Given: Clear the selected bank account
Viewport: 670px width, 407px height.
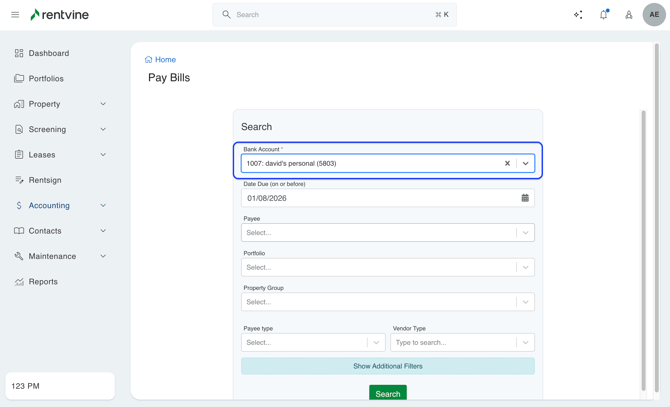Looking at the screenshot, I should point(507,163).
